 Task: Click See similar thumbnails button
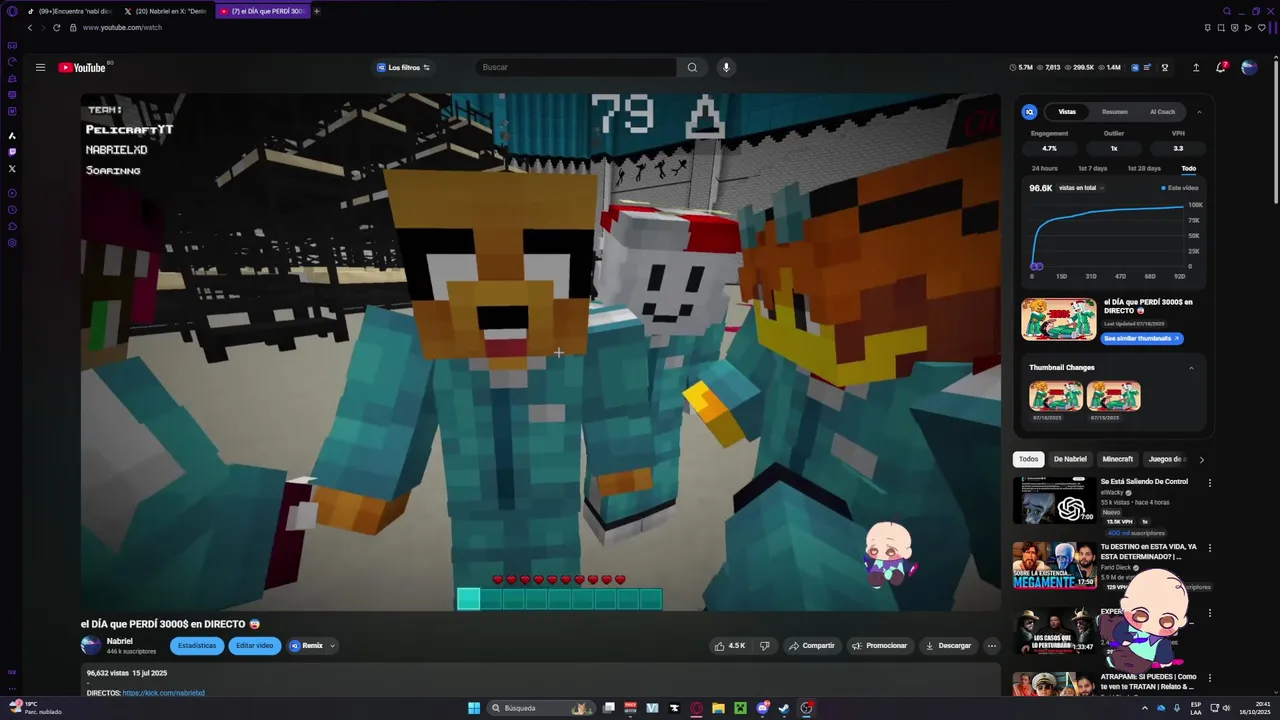1143,339
